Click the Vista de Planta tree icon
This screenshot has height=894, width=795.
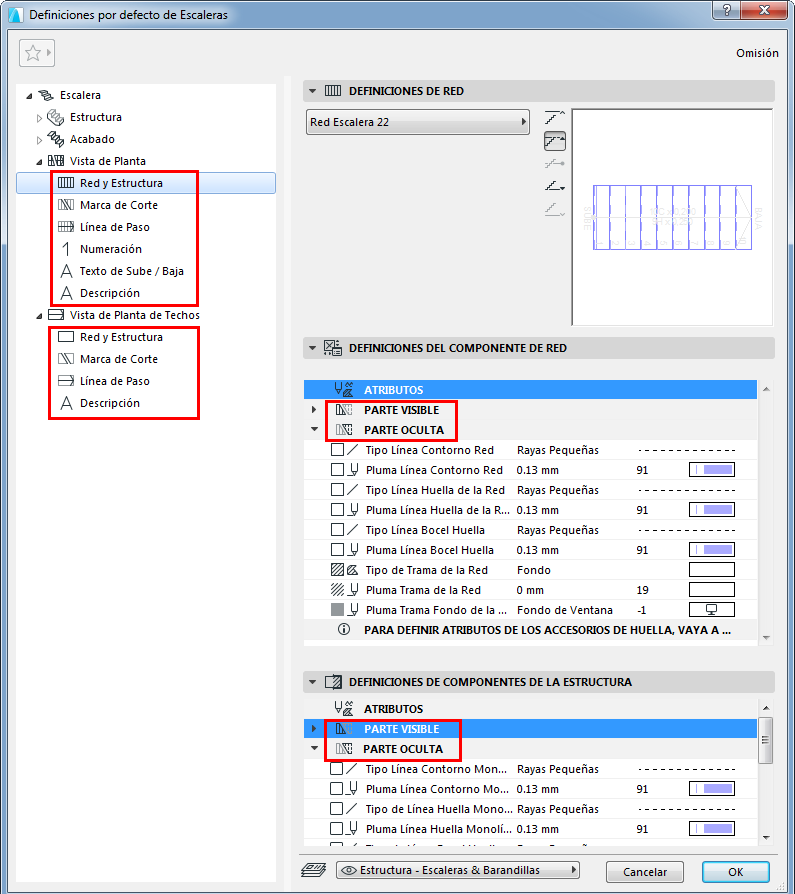coord(55,161)
